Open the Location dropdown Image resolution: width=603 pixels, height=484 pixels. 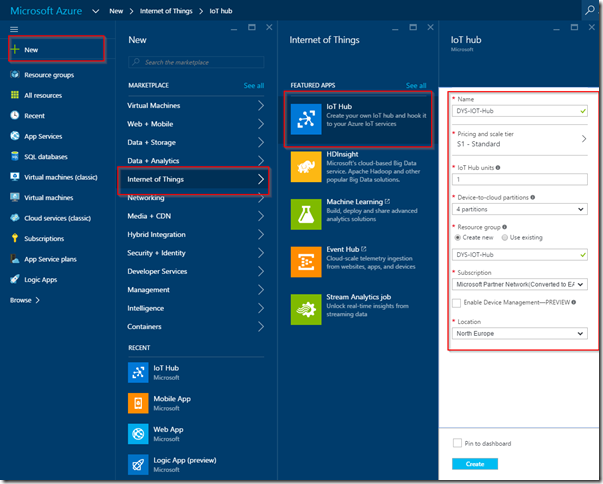pos(520,333)
